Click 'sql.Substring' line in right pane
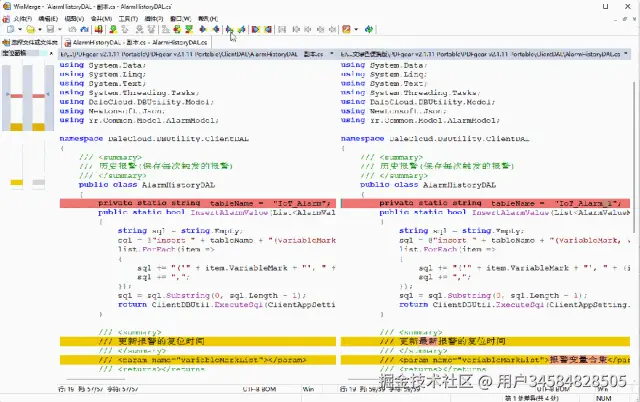The image size is (640, 402). [x=493, y=295]
